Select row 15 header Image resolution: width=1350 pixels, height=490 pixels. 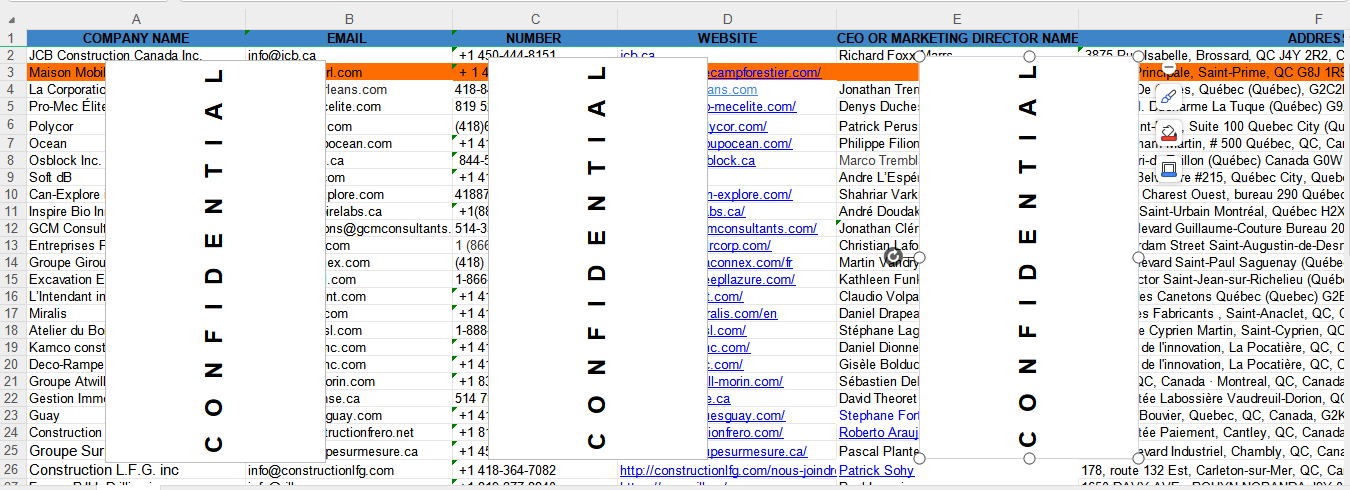pyautogui.click(x=13, y=280)
